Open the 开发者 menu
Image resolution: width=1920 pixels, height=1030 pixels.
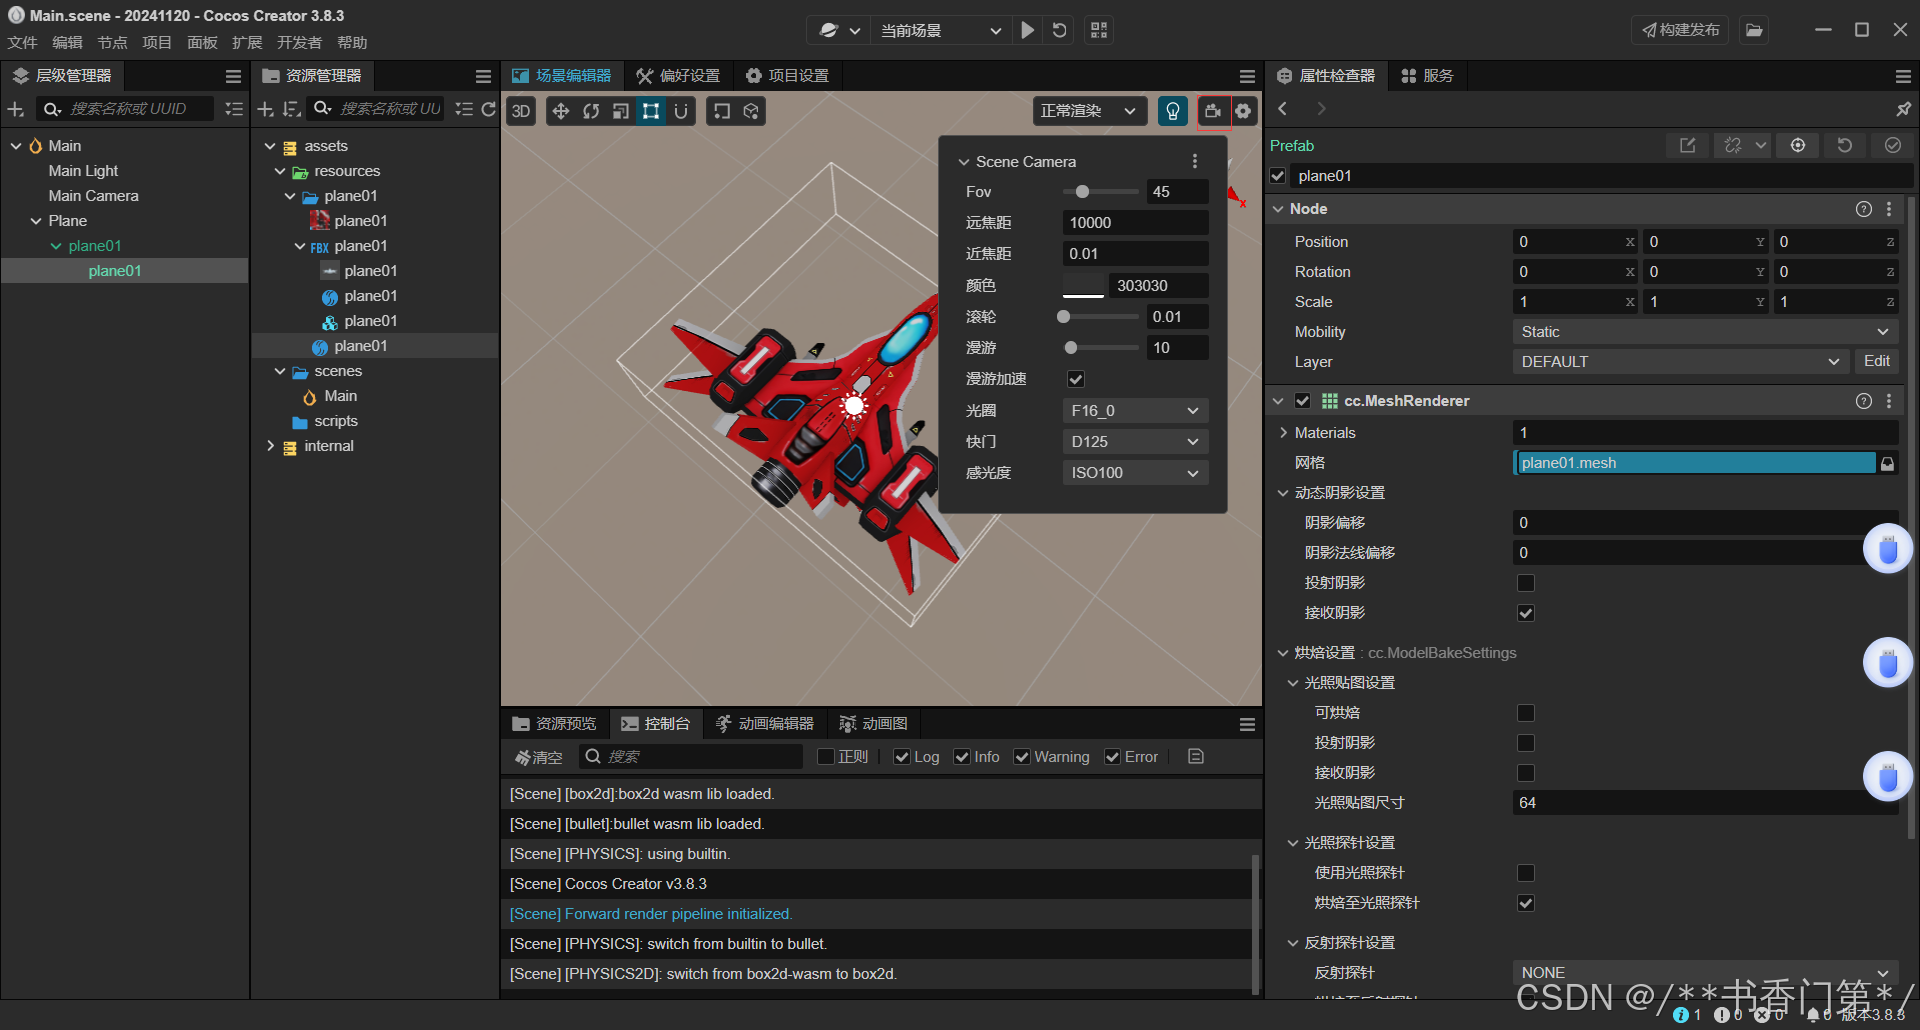[x=299, y=43]
